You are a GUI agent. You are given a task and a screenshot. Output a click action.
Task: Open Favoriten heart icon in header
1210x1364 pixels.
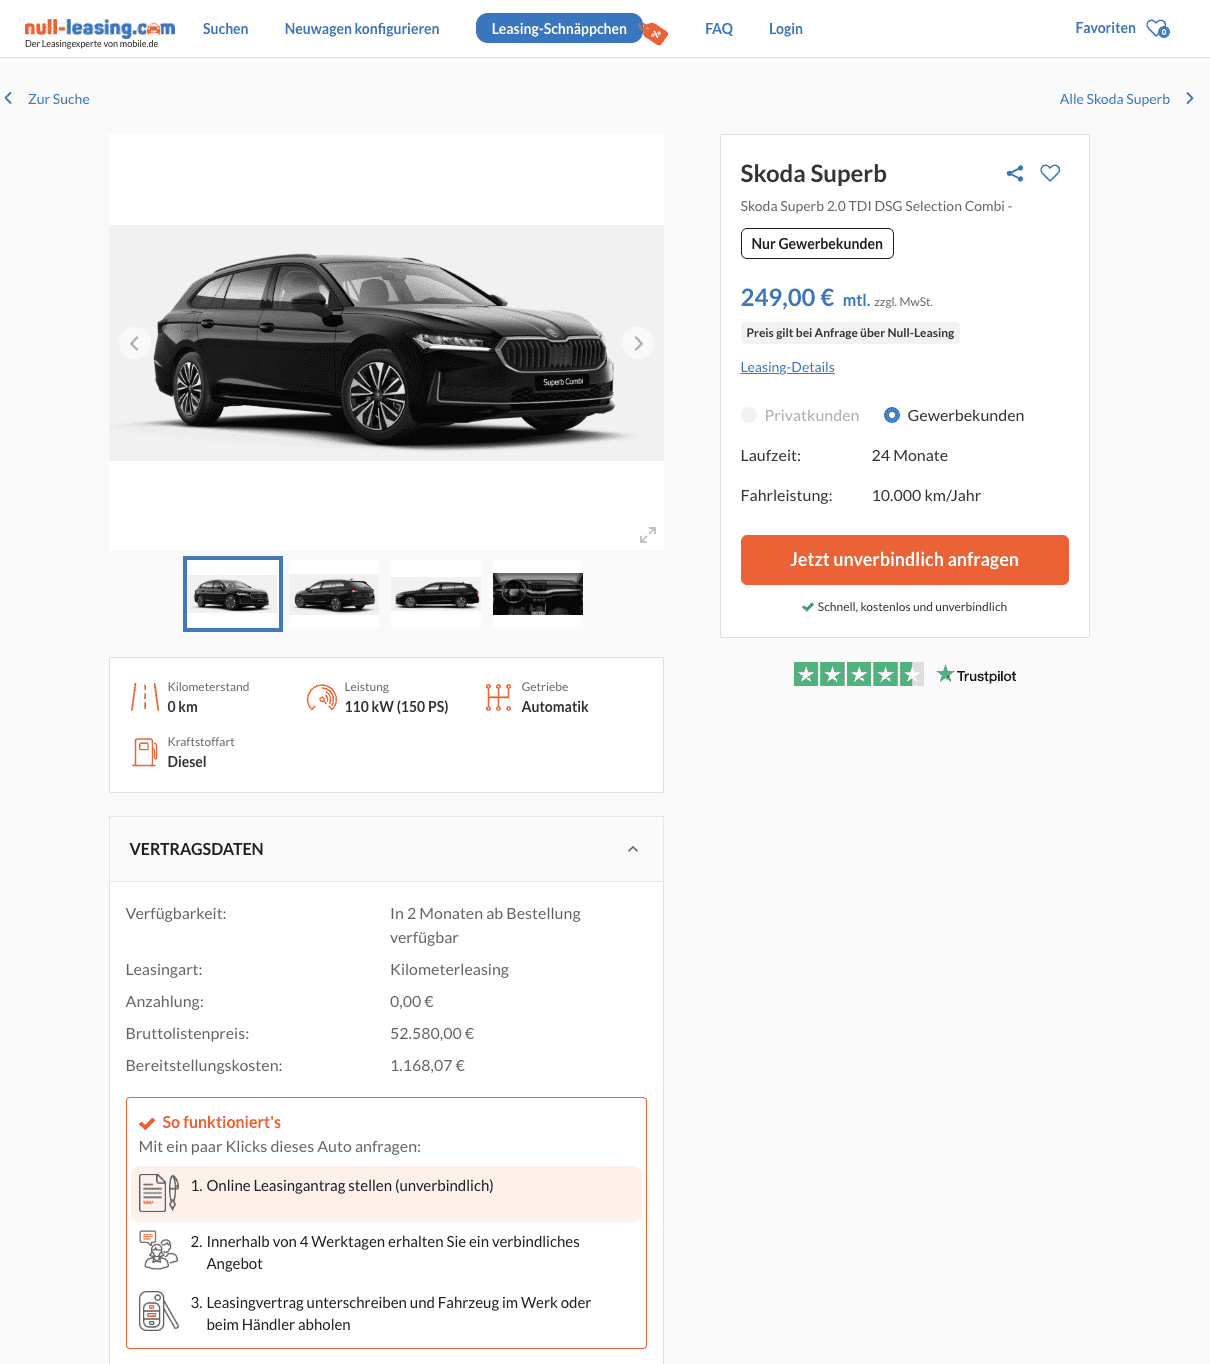tap(1157, 29)
